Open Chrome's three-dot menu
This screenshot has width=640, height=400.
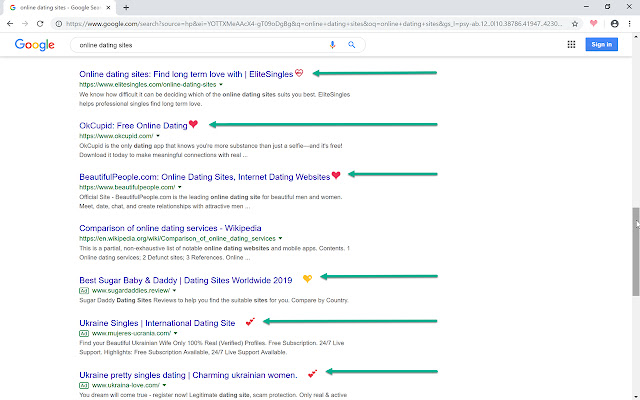click(x=629, y=24)
